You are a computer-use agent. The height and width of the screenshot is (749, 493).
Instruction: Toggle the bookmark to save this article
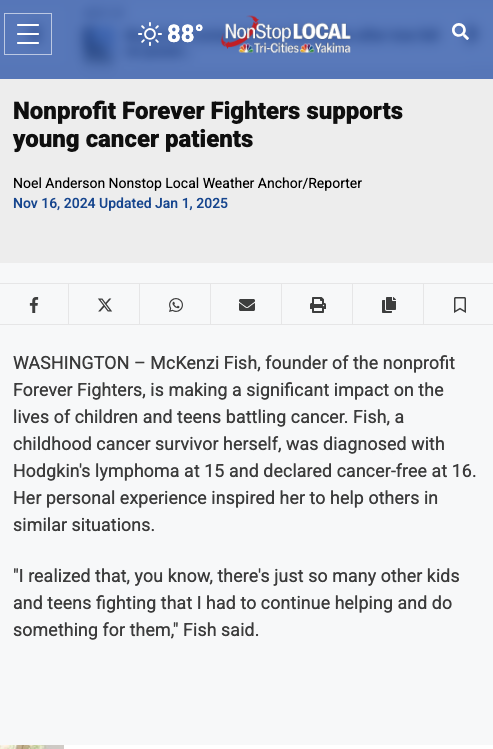[x=460, y=305]
